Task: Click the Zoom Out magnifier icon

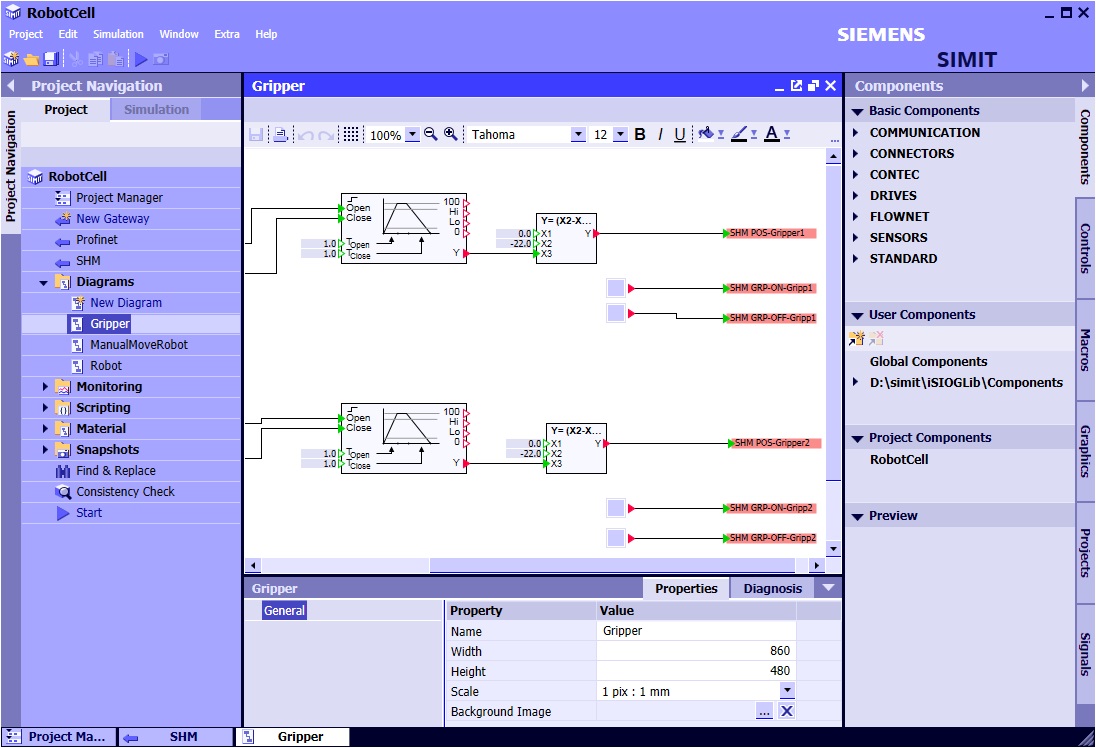Action: [x=431, y=134]
